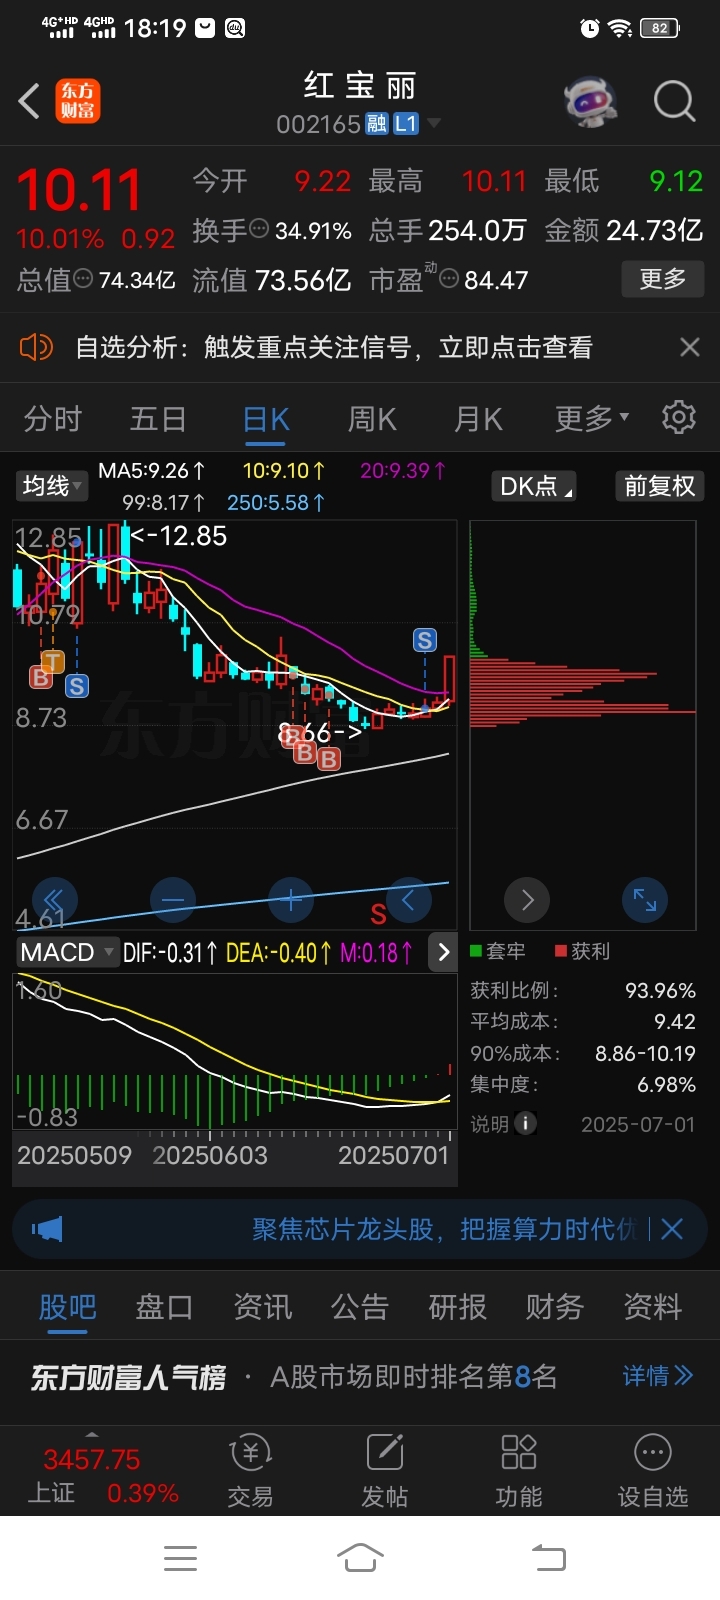
Task: Tap the 获利 red legend swatch
Action: (561, 951)
